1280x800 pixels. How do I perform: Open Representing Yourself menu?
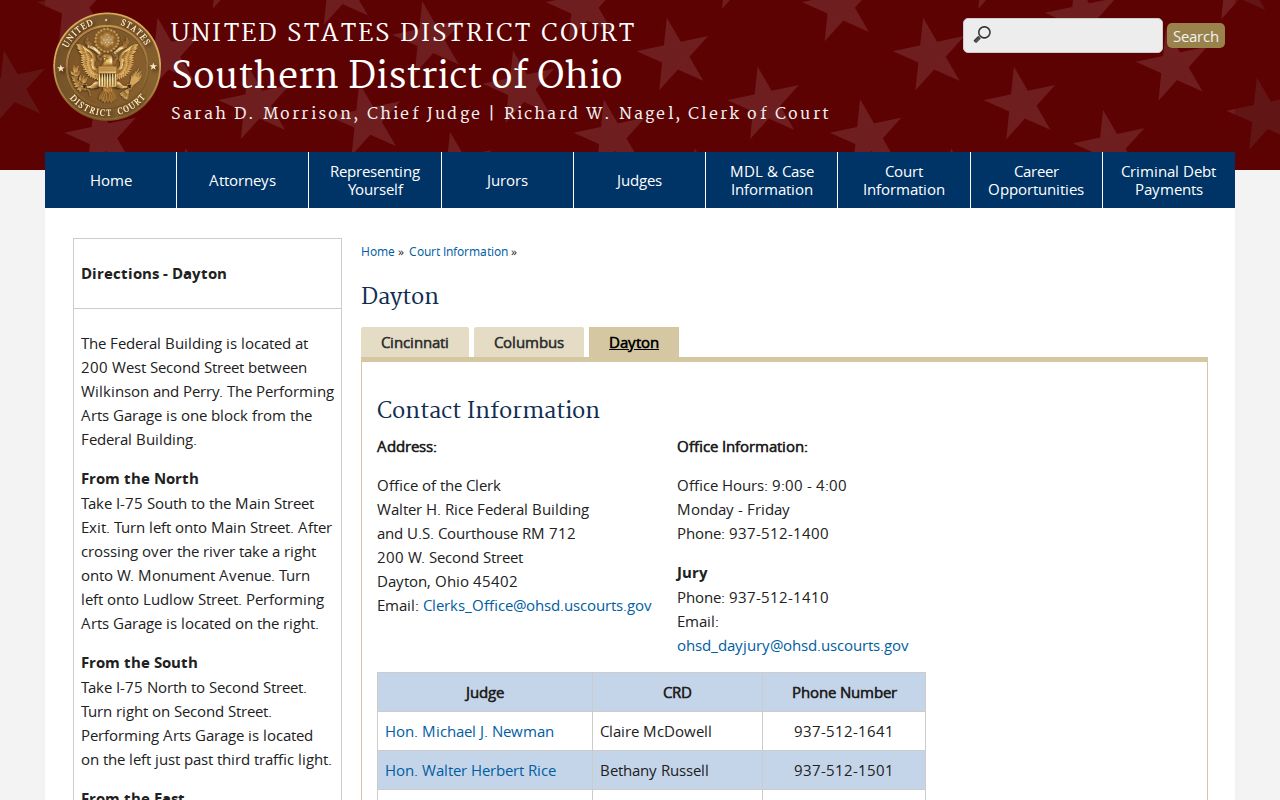(375, 180)
